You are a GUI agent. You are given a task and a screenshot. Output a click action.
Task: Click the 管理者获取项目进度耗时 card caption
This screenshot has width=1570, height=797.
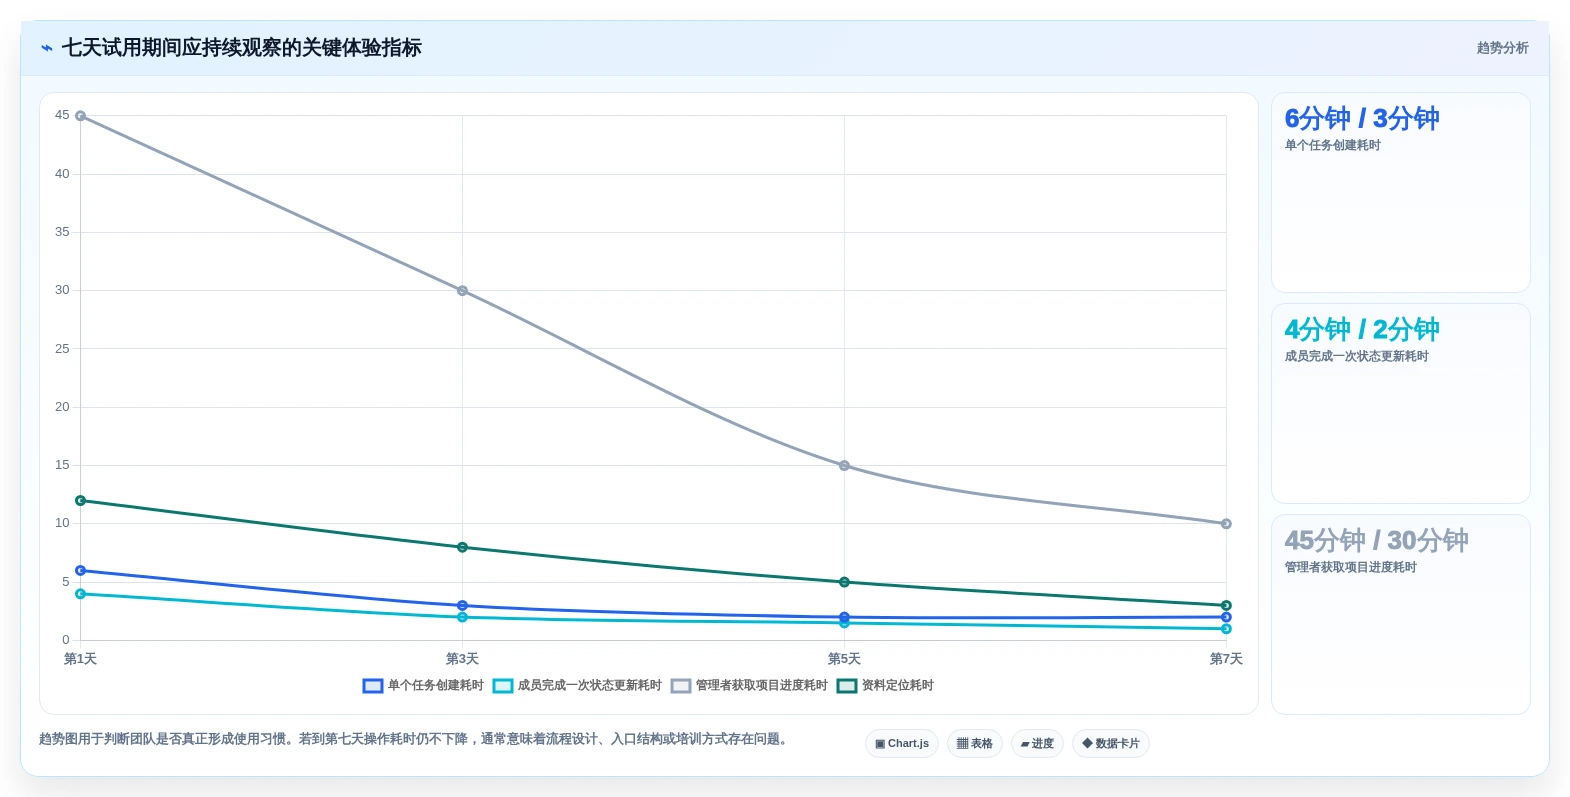[x=1350, y=568]
